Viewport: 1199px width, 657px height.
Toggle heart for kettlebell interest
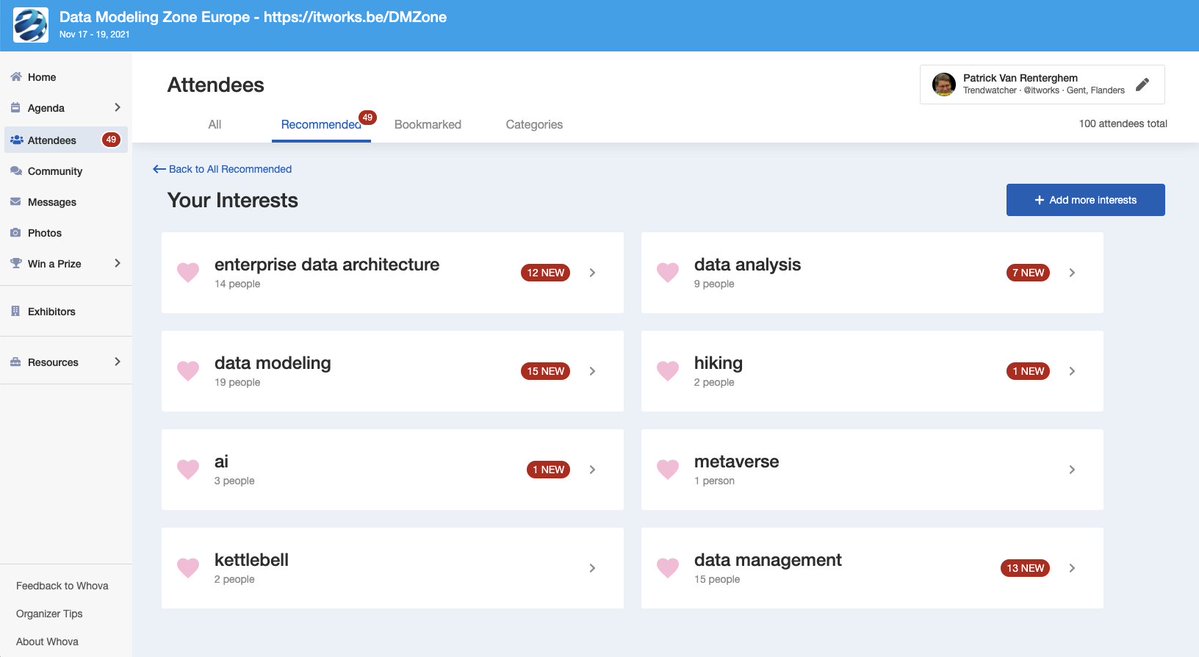(188, 568)
